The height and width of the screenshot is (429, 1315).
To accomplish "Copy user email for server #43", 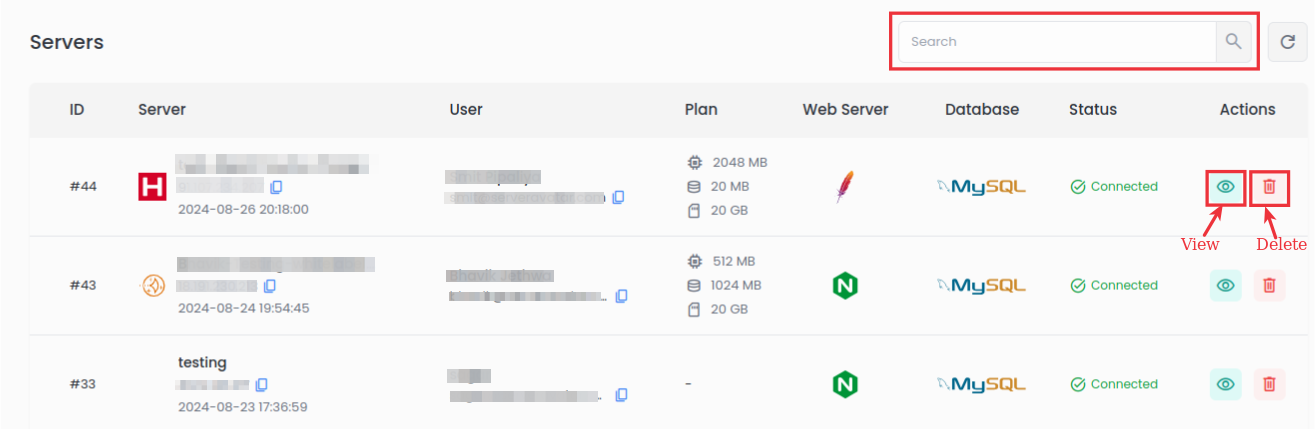I will tap(621, 296).
